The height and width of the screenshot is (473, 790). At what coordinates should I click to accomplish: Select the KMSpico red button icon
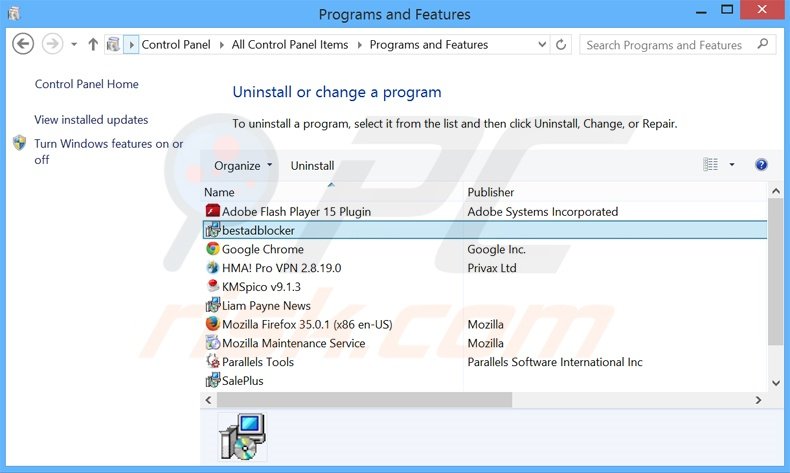click(x=213, y=286)
